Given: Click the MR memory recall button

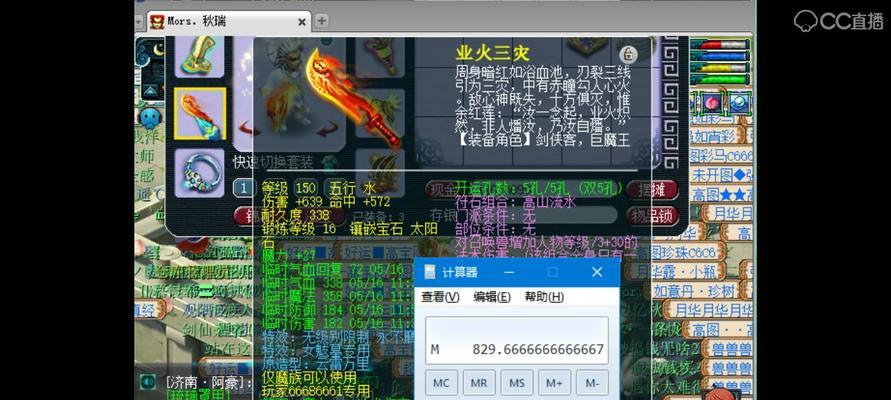Looking at the screenshot, I should tap(479, 383).
